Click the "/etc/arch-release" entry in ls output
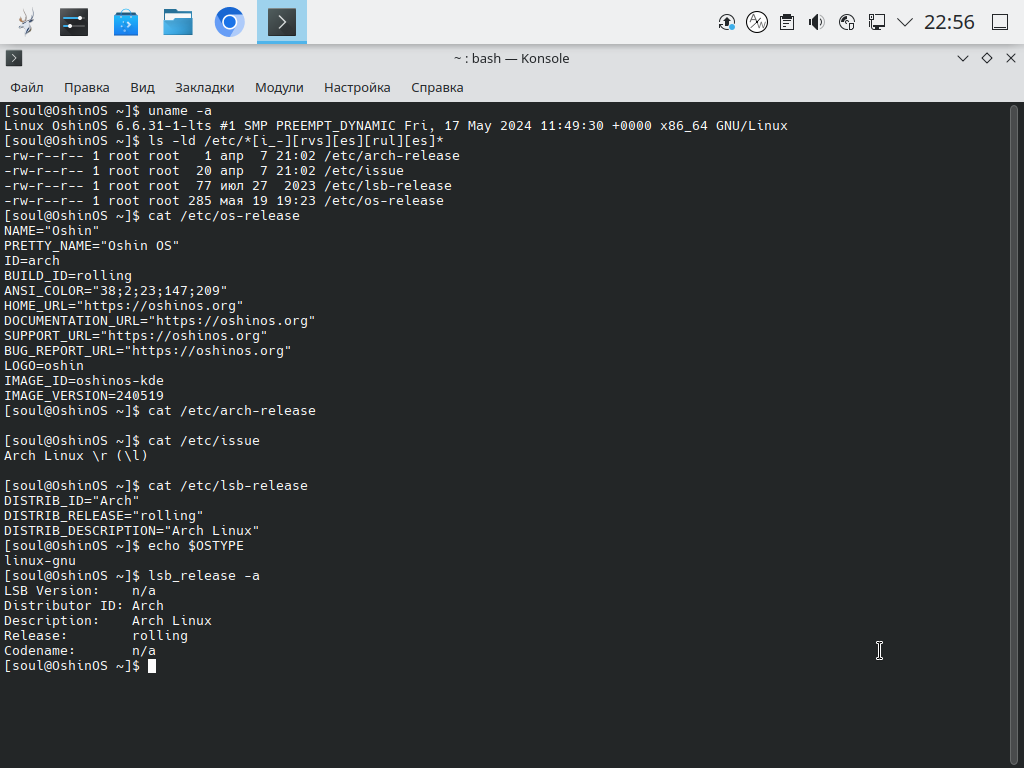 pos(392,156)
